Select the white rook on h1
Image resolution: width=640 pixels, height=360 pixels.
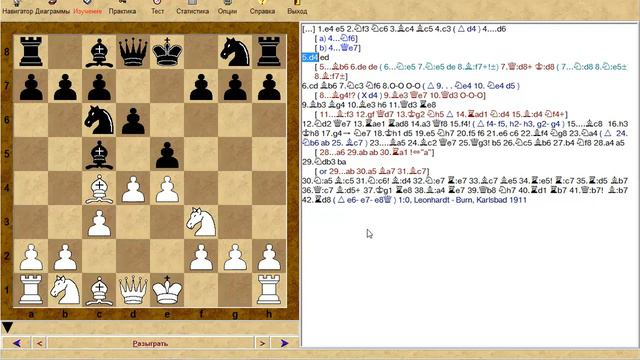pos(269,289)
